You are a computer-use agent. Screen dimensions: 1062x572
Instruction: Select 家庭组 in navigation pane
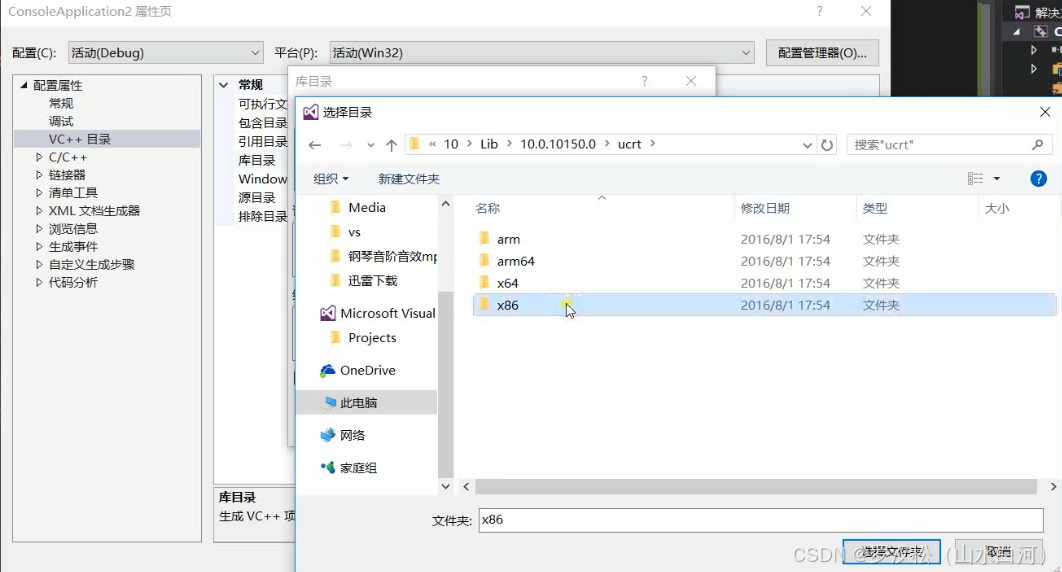(x=358, y=468)
